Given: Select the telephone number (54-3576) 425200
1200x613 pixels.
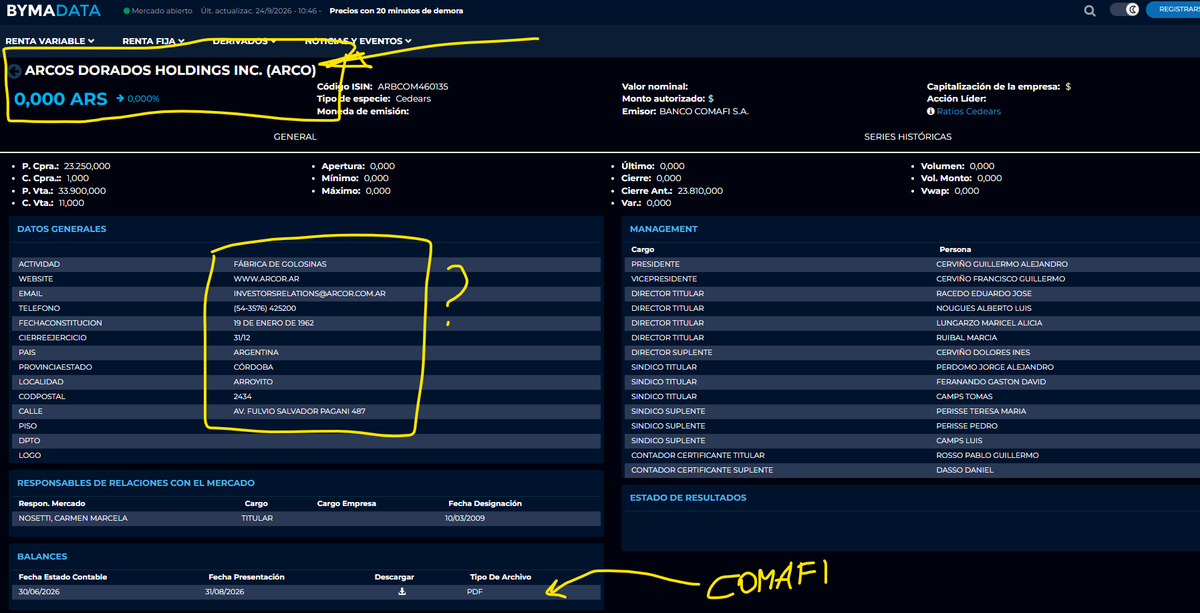Looking at the screenshot, I should [x=265, y=309].
